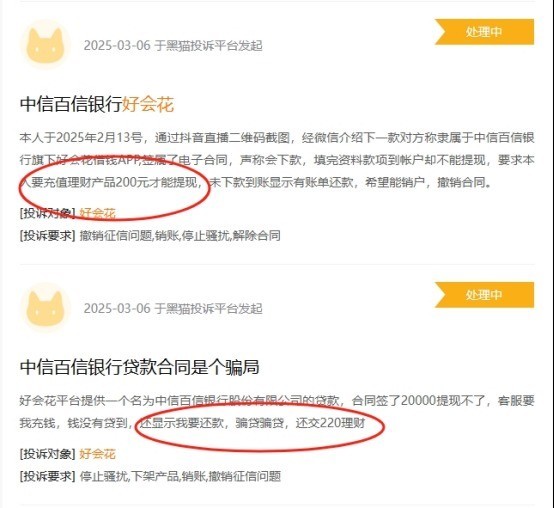
Task: Click the second complaint body about 合同签了20000
Action: point(277,412)
